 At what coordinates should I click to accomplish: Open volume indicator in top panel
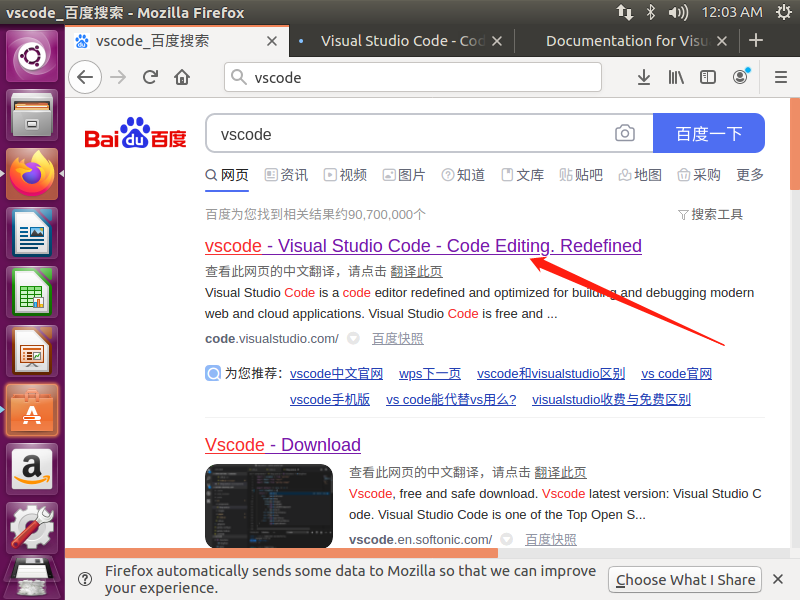coord(678,12)
